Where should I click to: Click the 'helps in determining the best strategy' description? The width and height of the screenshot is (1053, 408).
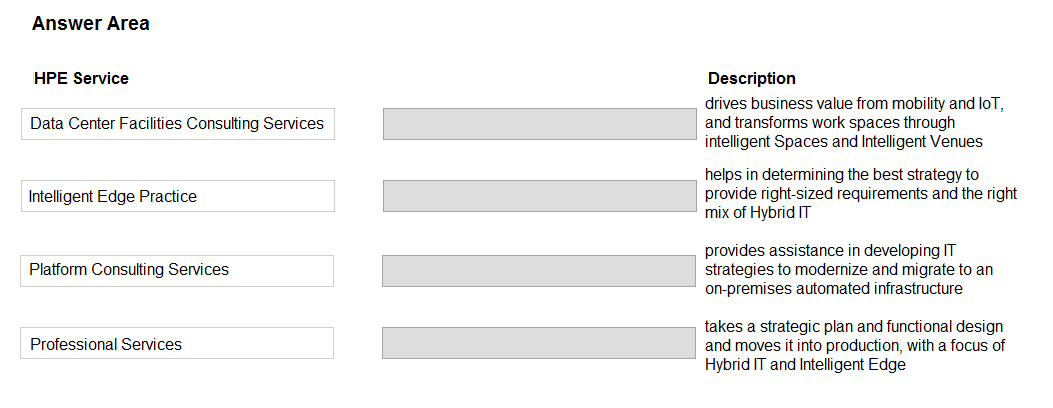pyautogui.click(x=861, y=194)
